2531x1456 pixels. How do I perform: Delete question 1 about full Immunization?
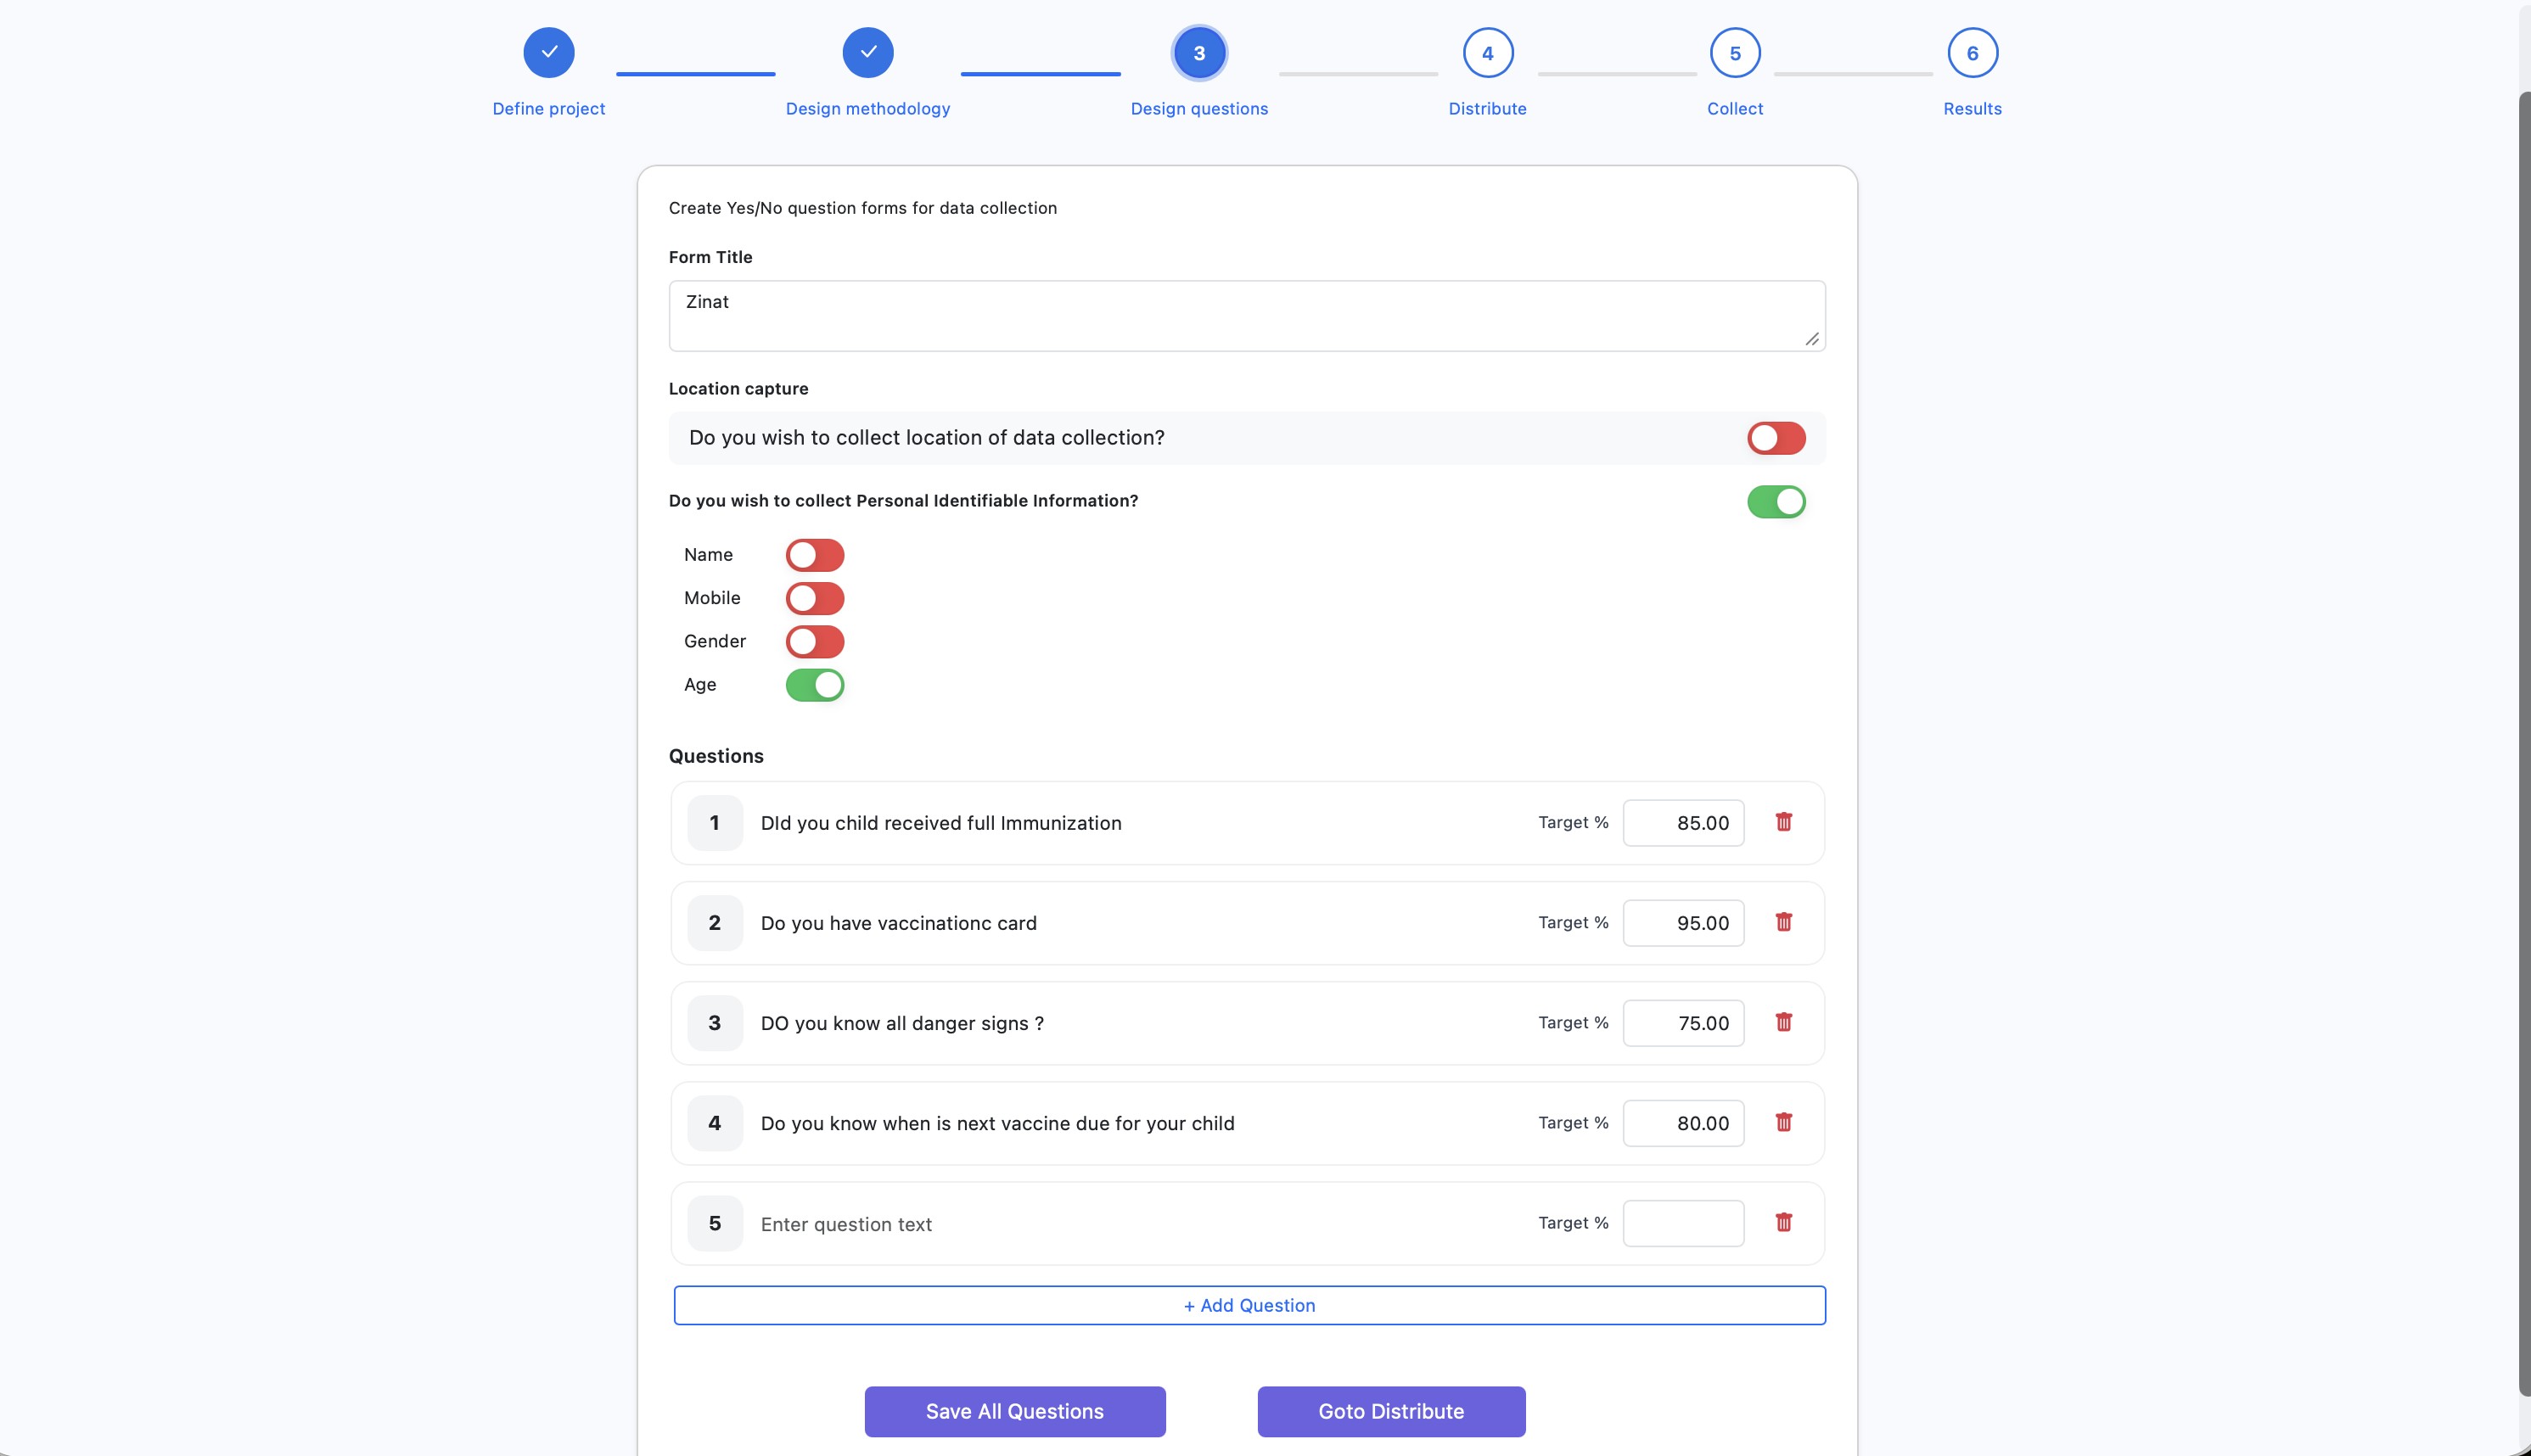tap(1785, 822)
